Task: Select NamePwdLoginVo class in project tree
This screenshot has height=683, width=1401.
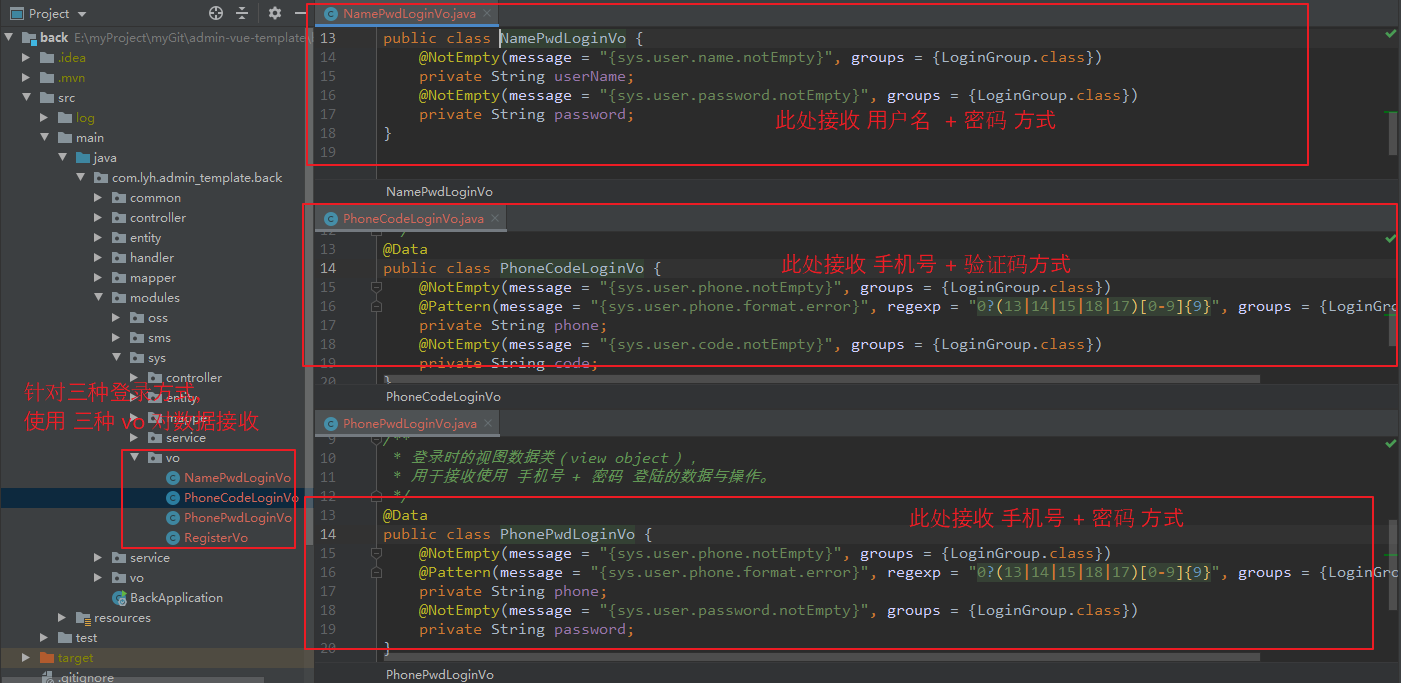Action: (x=237, y=478)
